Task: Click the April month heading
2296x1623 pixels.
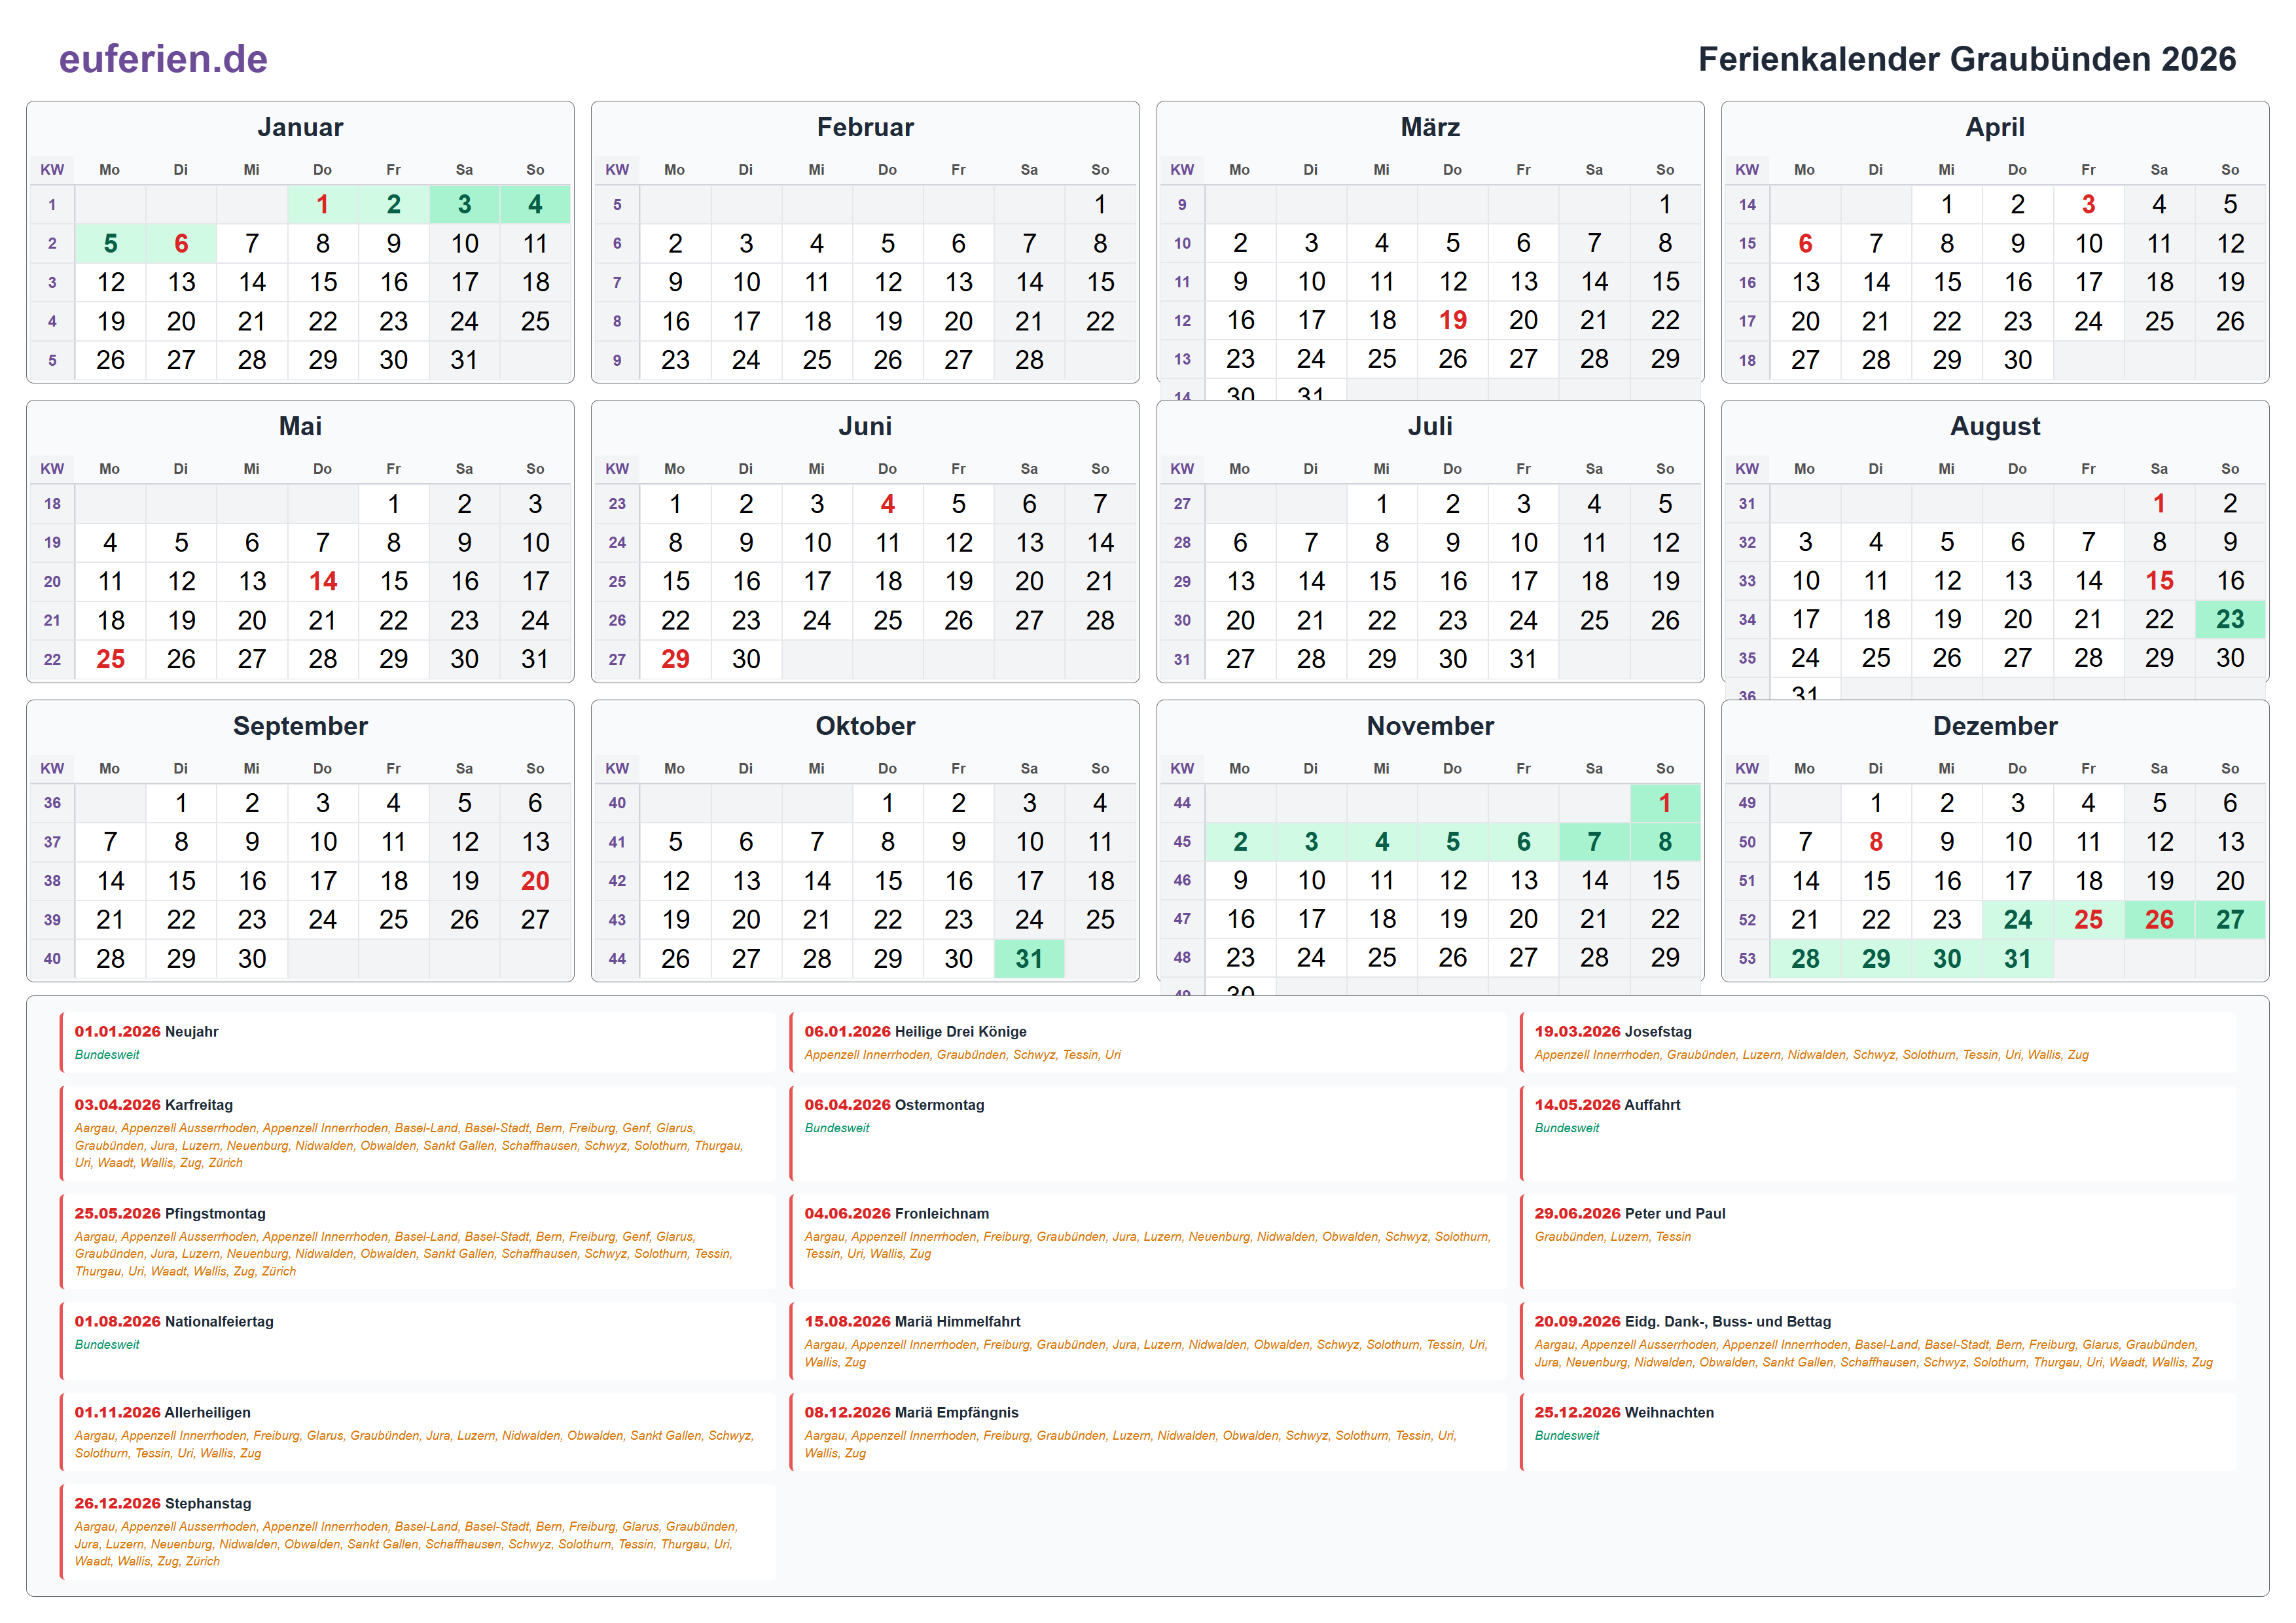Action: (x=1995, y=127)
